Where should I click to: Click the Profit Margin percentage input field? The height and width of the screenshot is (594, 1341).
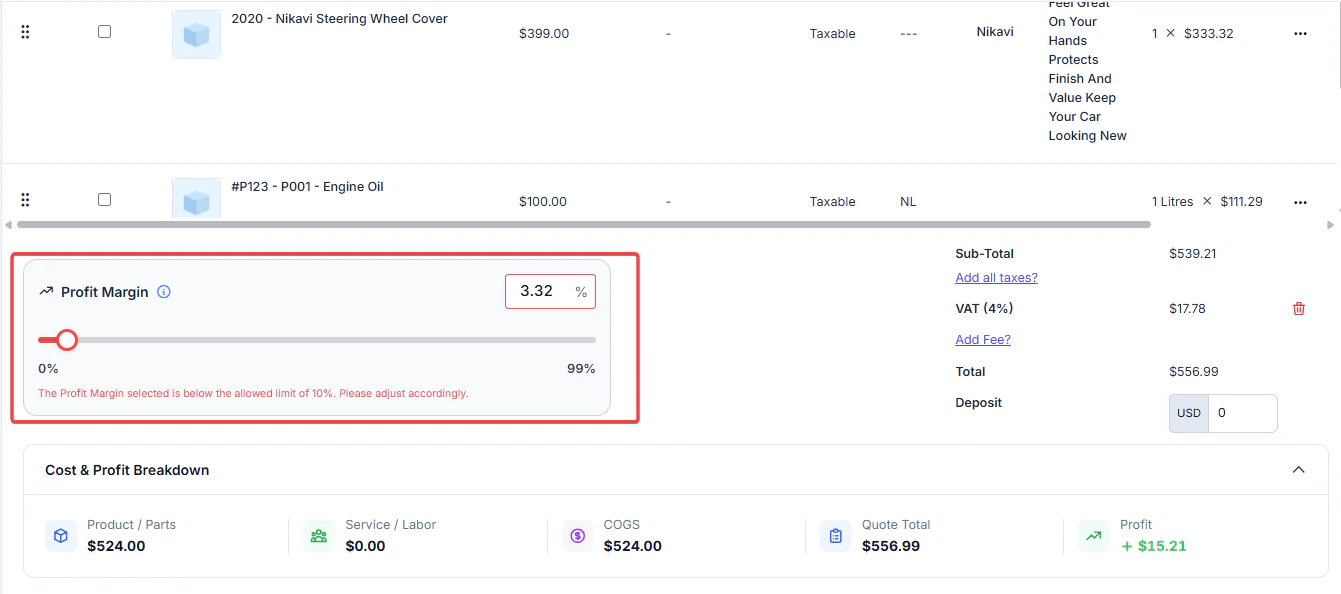550,291
